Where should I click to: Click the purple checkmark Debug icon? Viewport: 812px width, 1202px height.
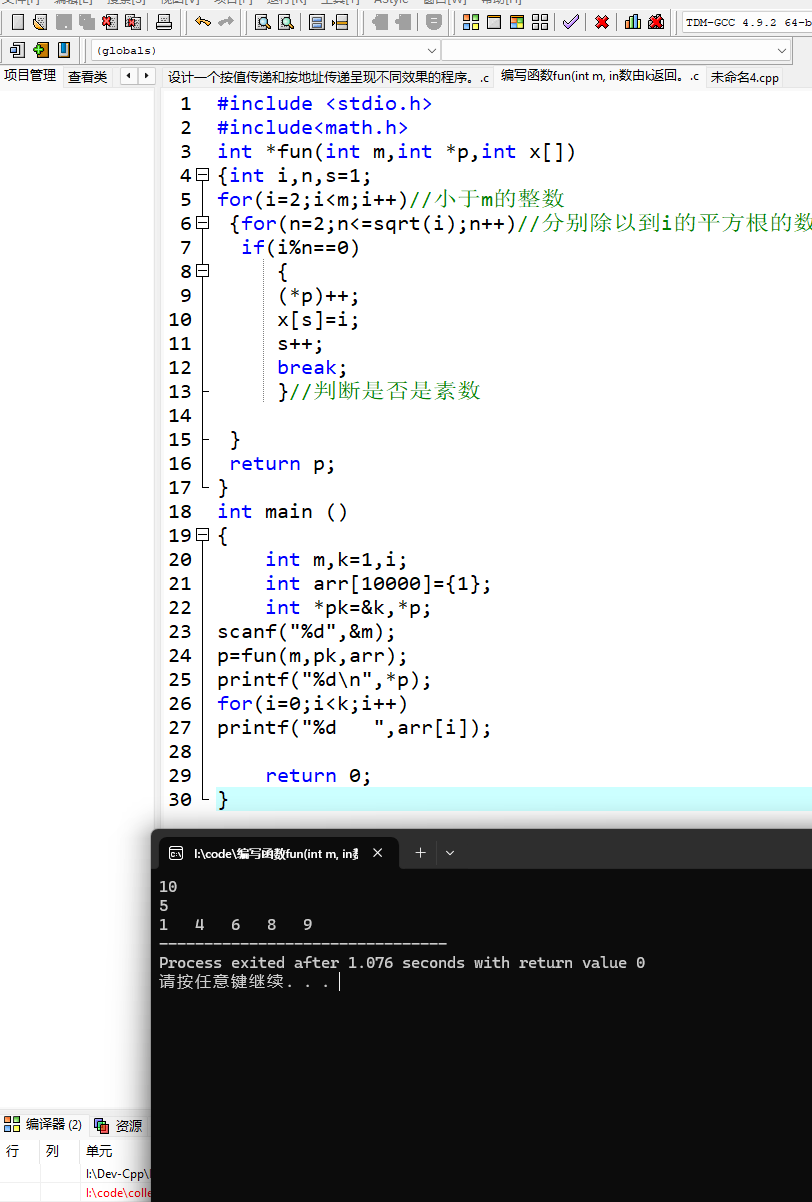point(571,22)
